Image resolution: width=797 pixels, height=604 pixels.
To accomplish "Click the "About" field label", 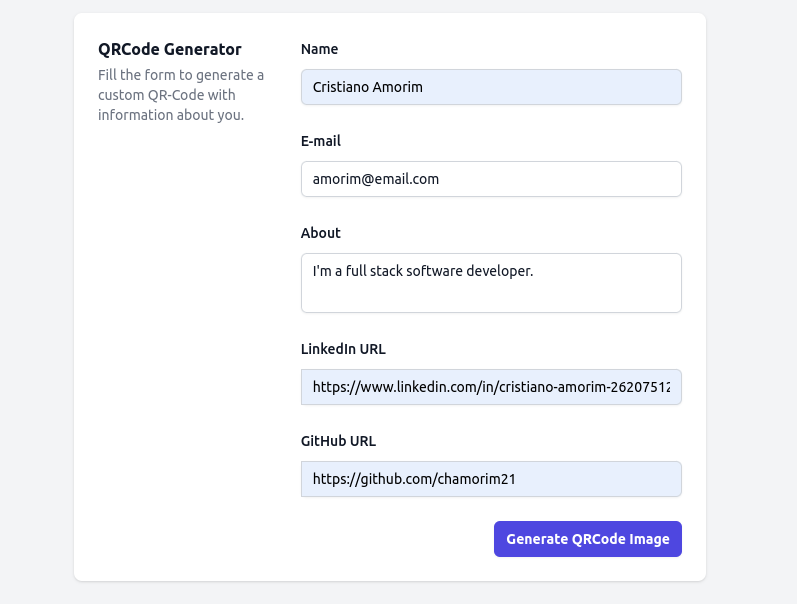I will pyautogui.click(x=321, y=233).
